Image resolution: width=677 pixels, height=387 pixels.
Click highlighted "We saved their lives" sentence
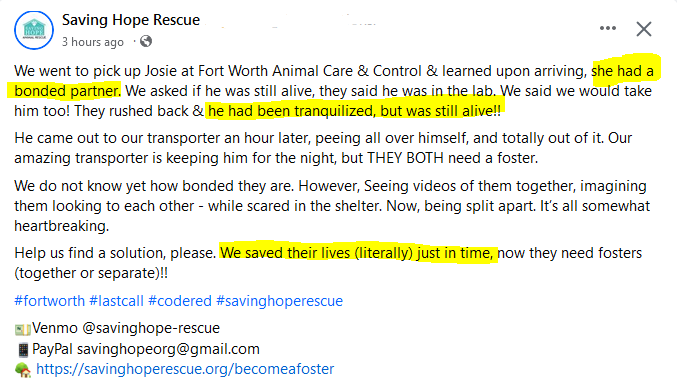click(285, 253)
